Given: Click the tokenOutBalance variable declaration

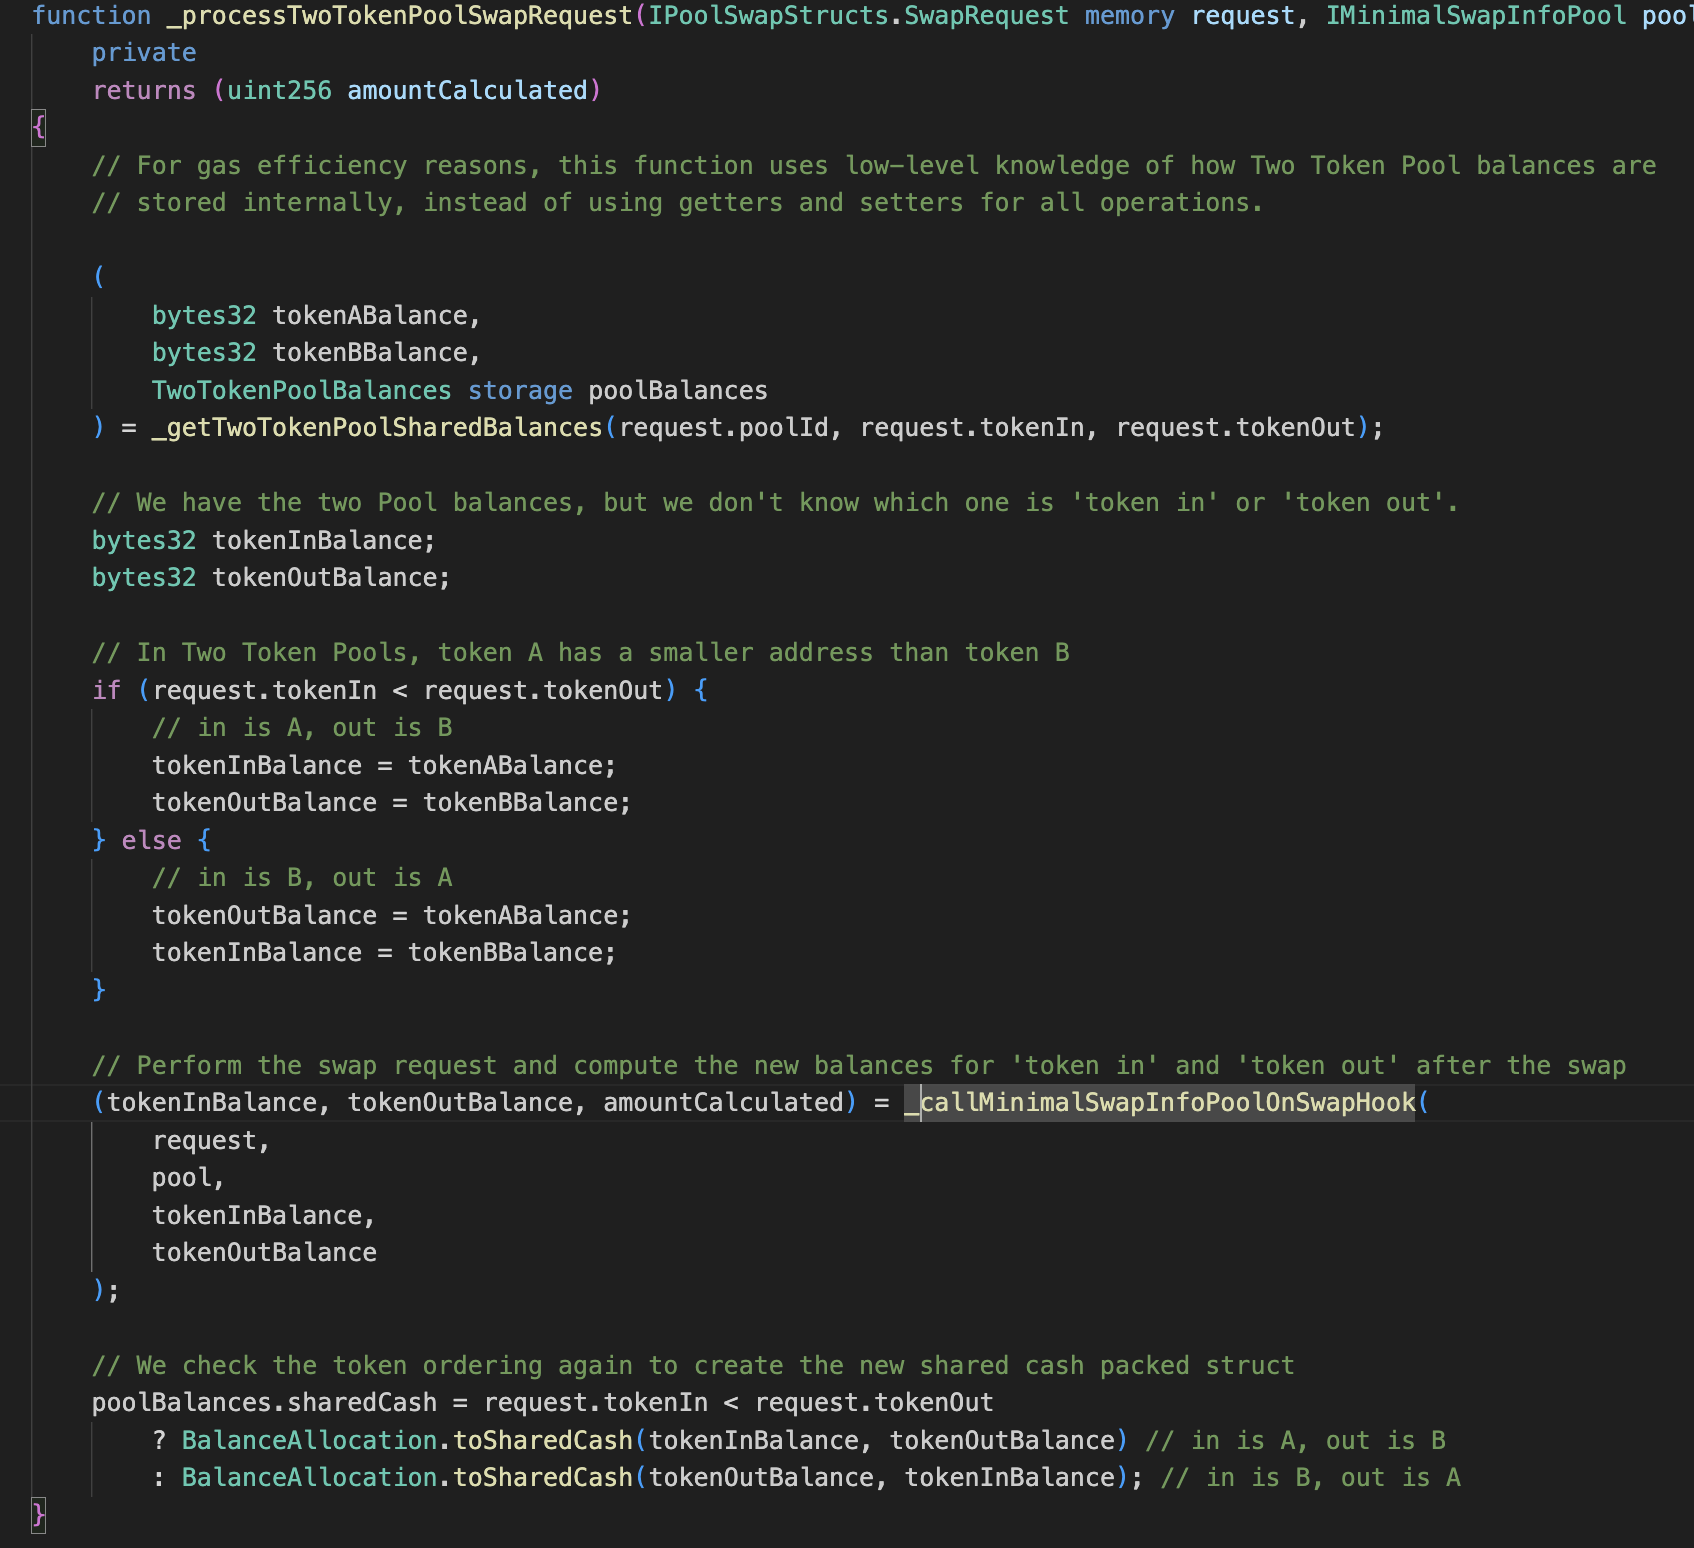Looking at the screenshot, I should tap(330, 578).
